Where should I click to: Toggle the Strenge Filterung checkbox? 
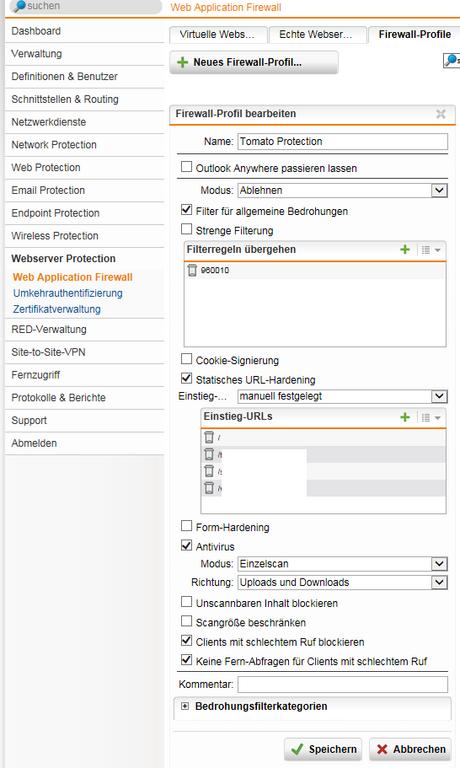(186, 229)
